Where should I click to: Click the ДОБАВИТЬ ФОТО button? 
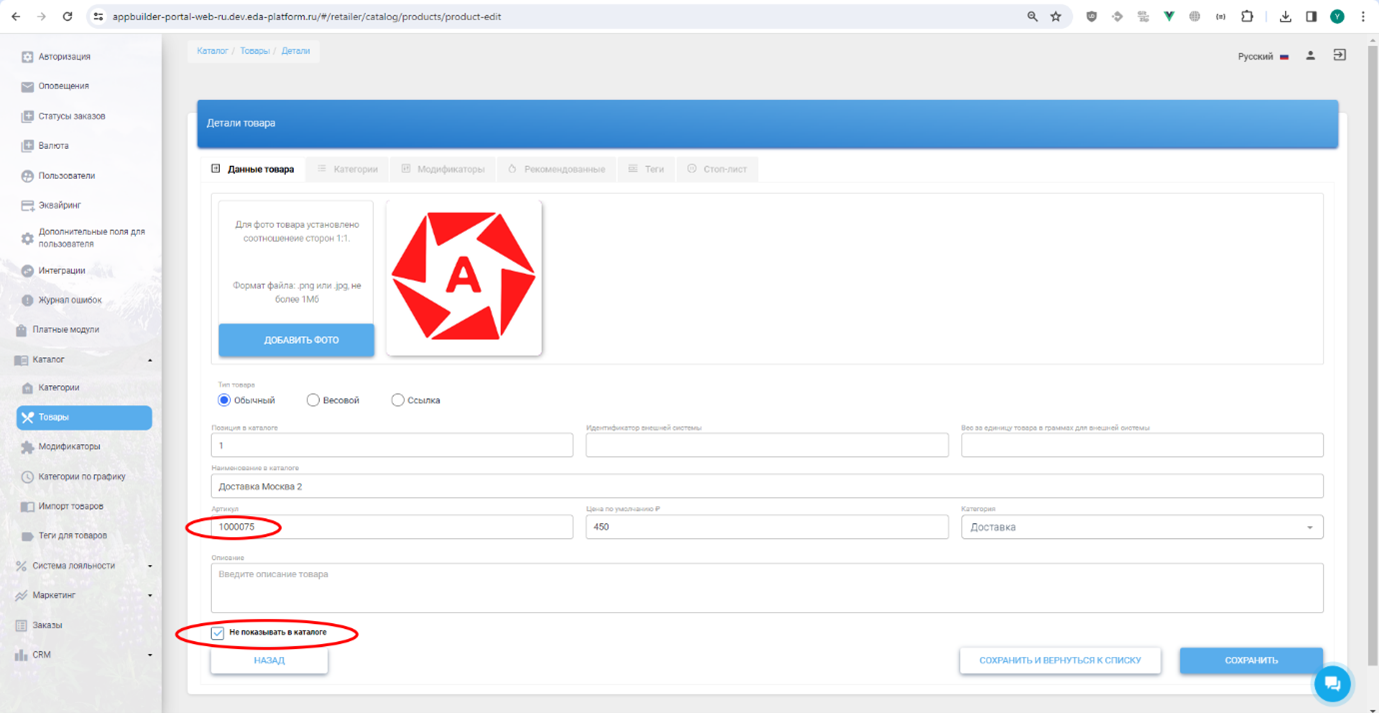pos(297,340)
